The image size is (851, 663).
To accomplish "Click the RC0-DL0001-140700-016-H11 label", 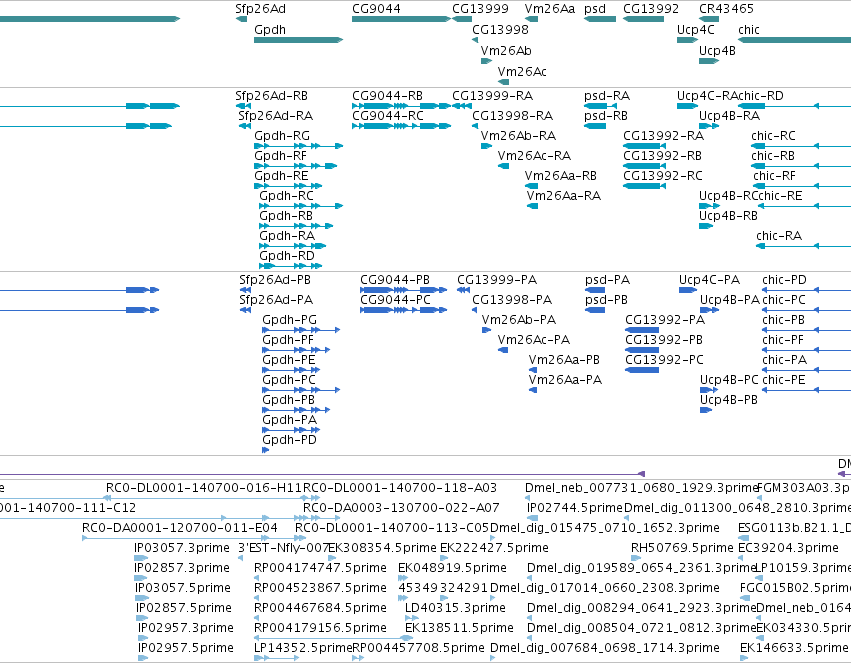I will point(204,488).
